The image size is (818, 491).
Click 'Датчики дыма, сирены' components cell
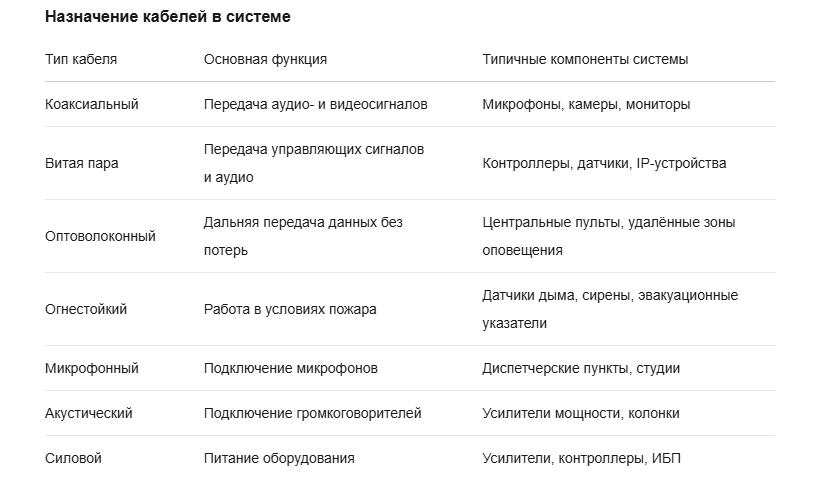[610, 309]
